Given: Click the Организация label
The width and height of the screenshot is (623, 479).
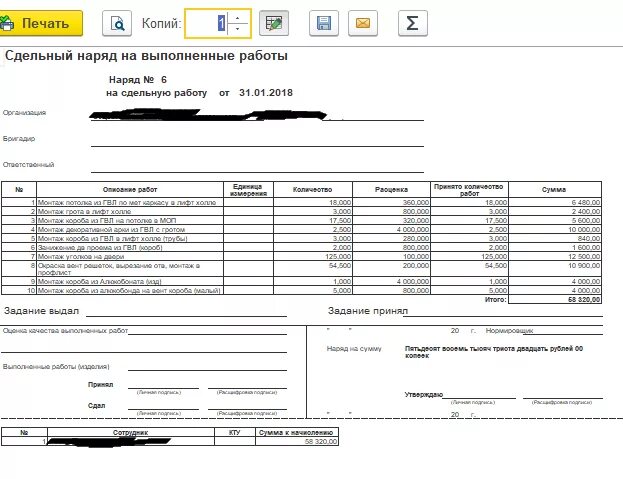Looking at the screenshot, I should tap(24, 113).
